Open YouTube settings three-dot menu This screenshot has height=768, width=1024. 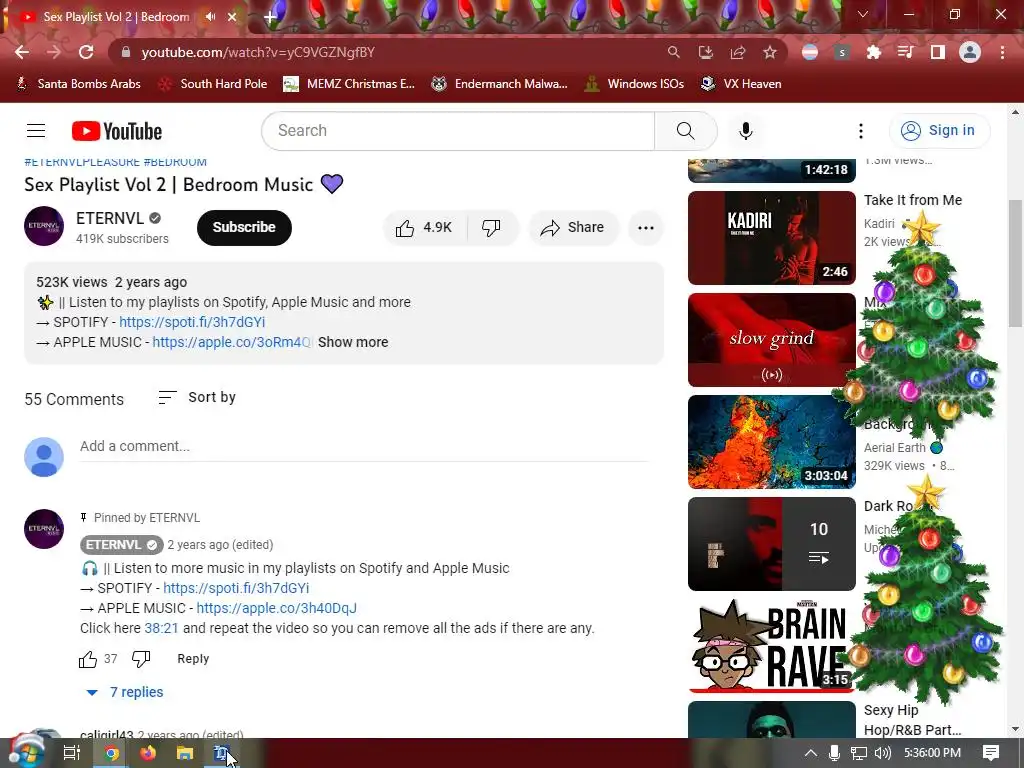point(861,131)
